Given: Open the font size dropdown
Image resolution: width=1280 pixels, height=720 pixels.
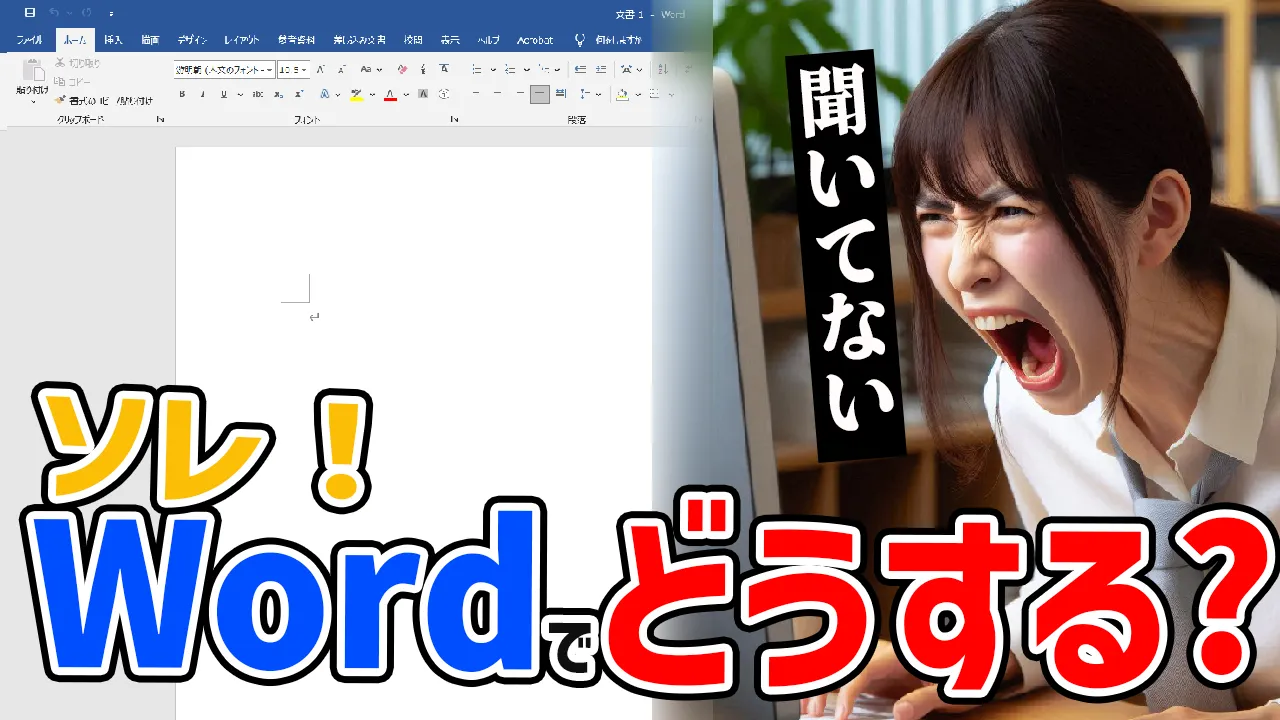Looking at the screenshot, I should (293, 70).
